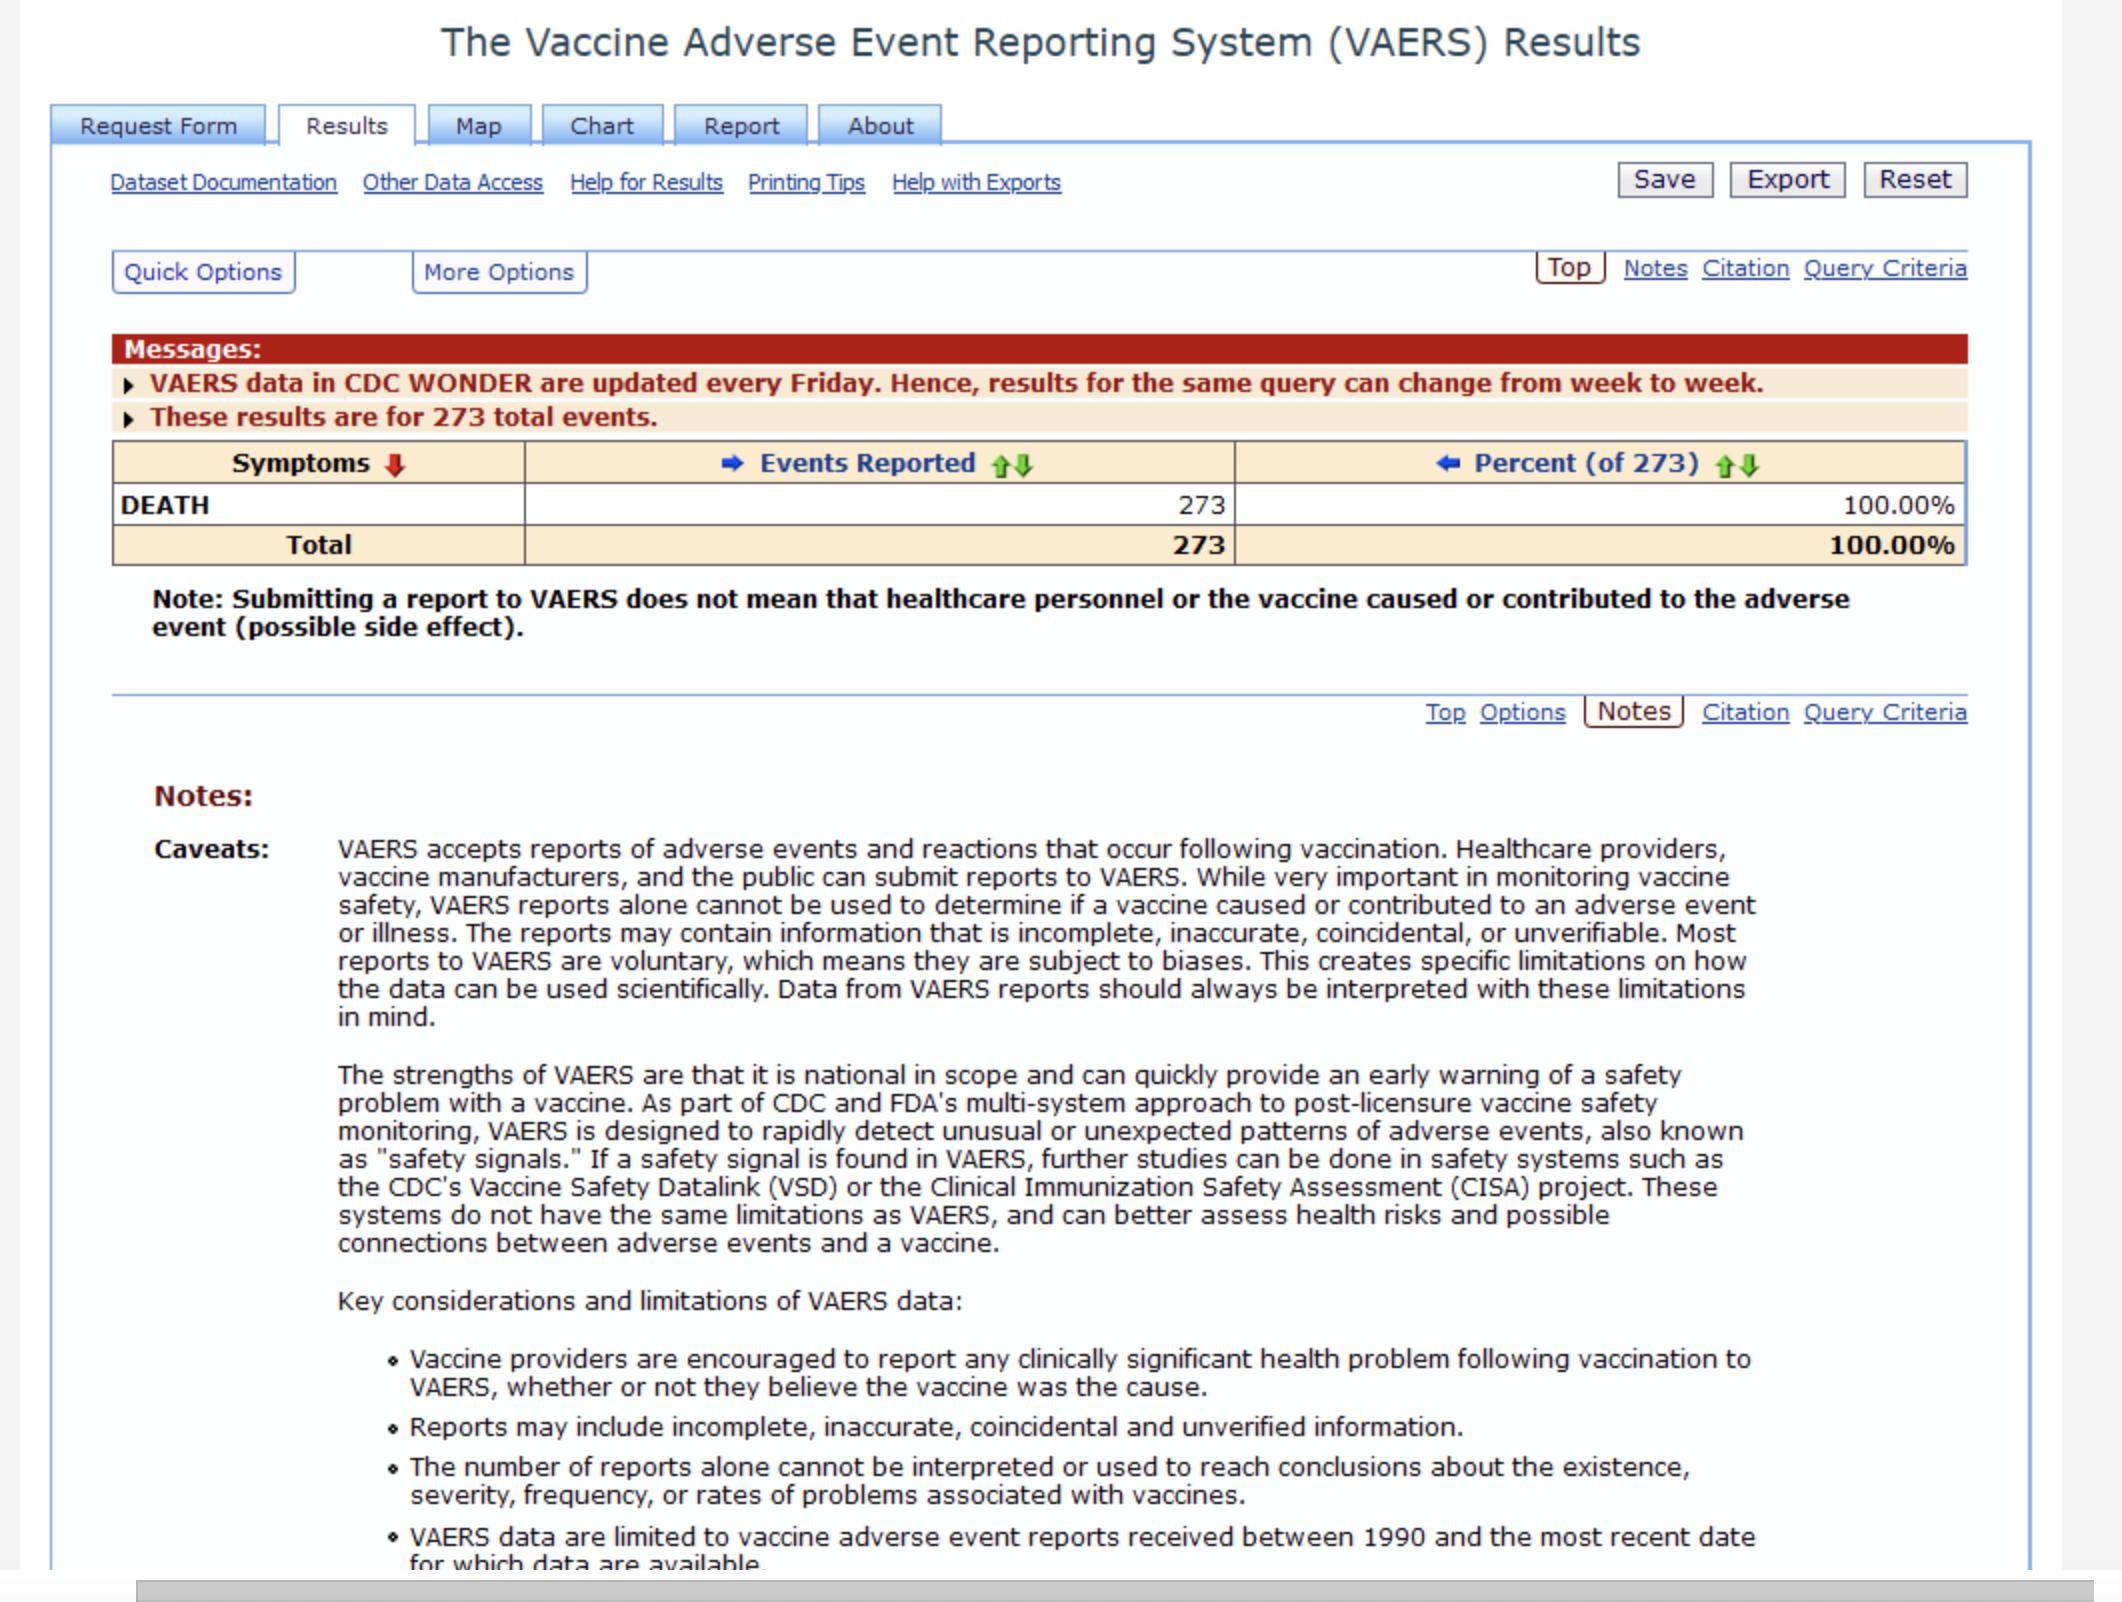Open Quick Options panel

(x=203, y=272)
